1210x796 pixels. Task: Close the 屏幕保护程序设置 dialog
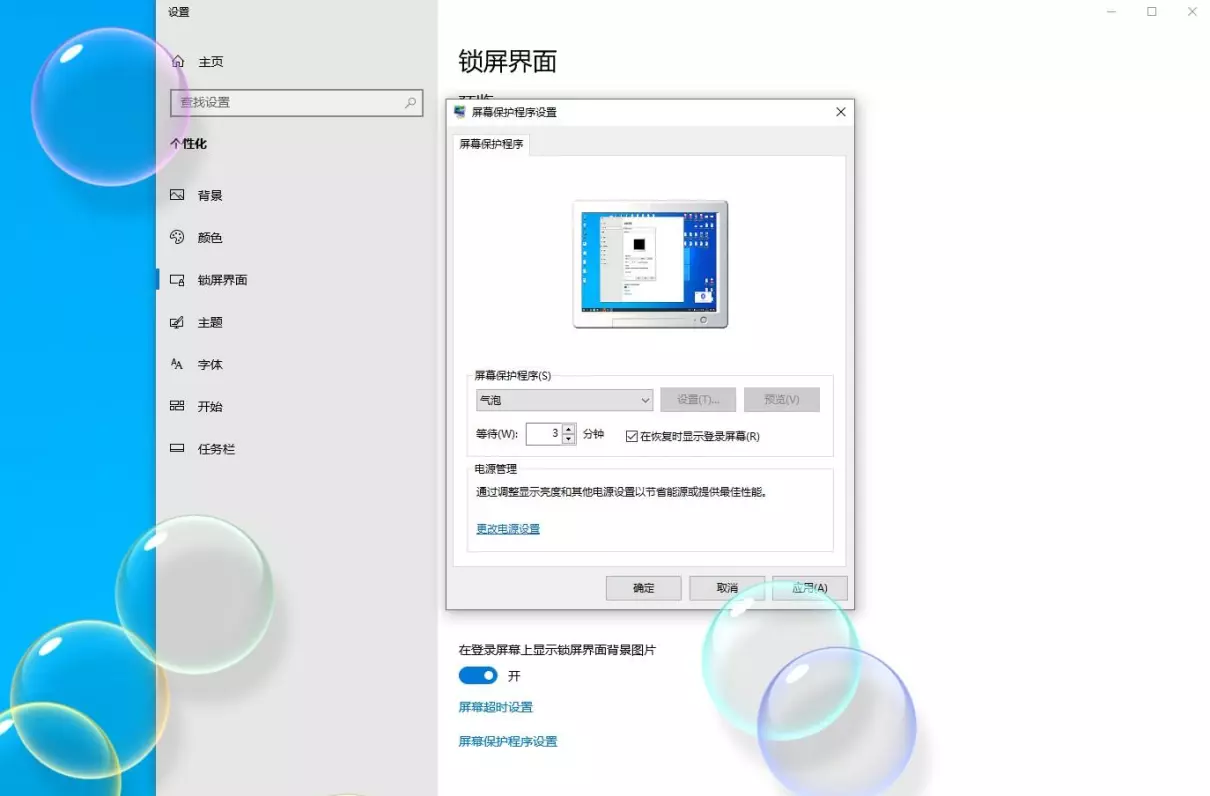click(841, 112)
